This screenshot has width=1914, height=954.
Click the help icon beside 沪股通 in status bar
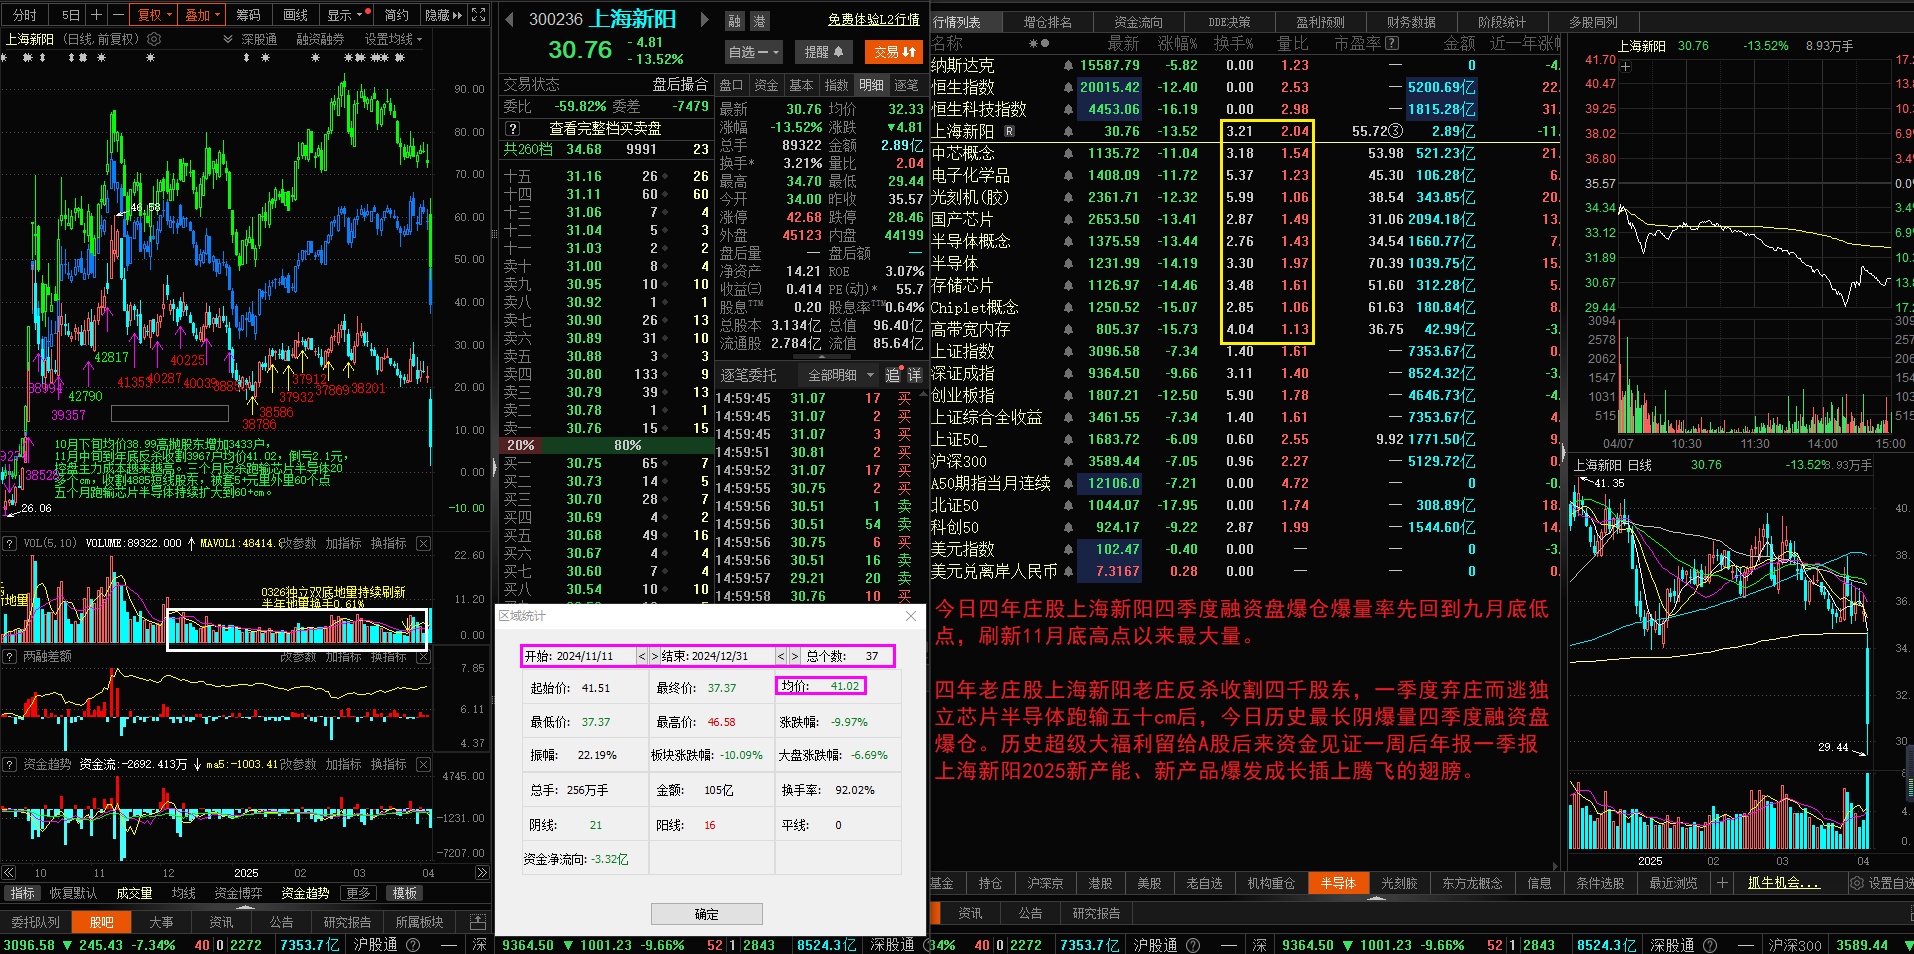click(x=413, y=945)
